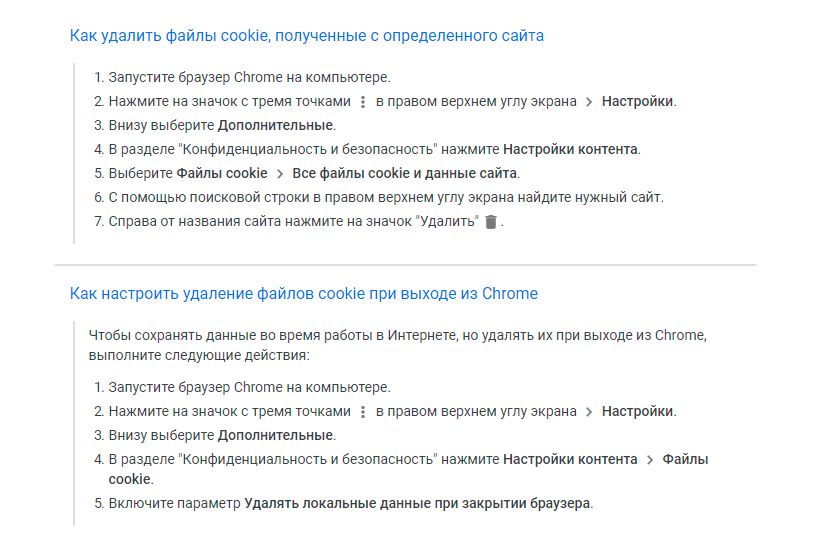The image size is (815, 545).
Task: Click bold "Настройки" in first section step 2
Action: [638, 102]
